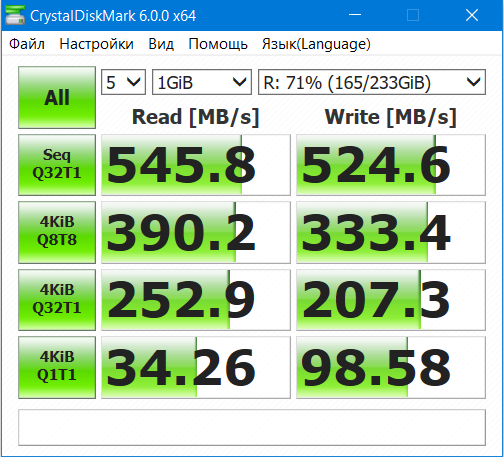504x457 pixels.
Task: Minimize the CrystalDiskMark window
Action: coord(355,15)
